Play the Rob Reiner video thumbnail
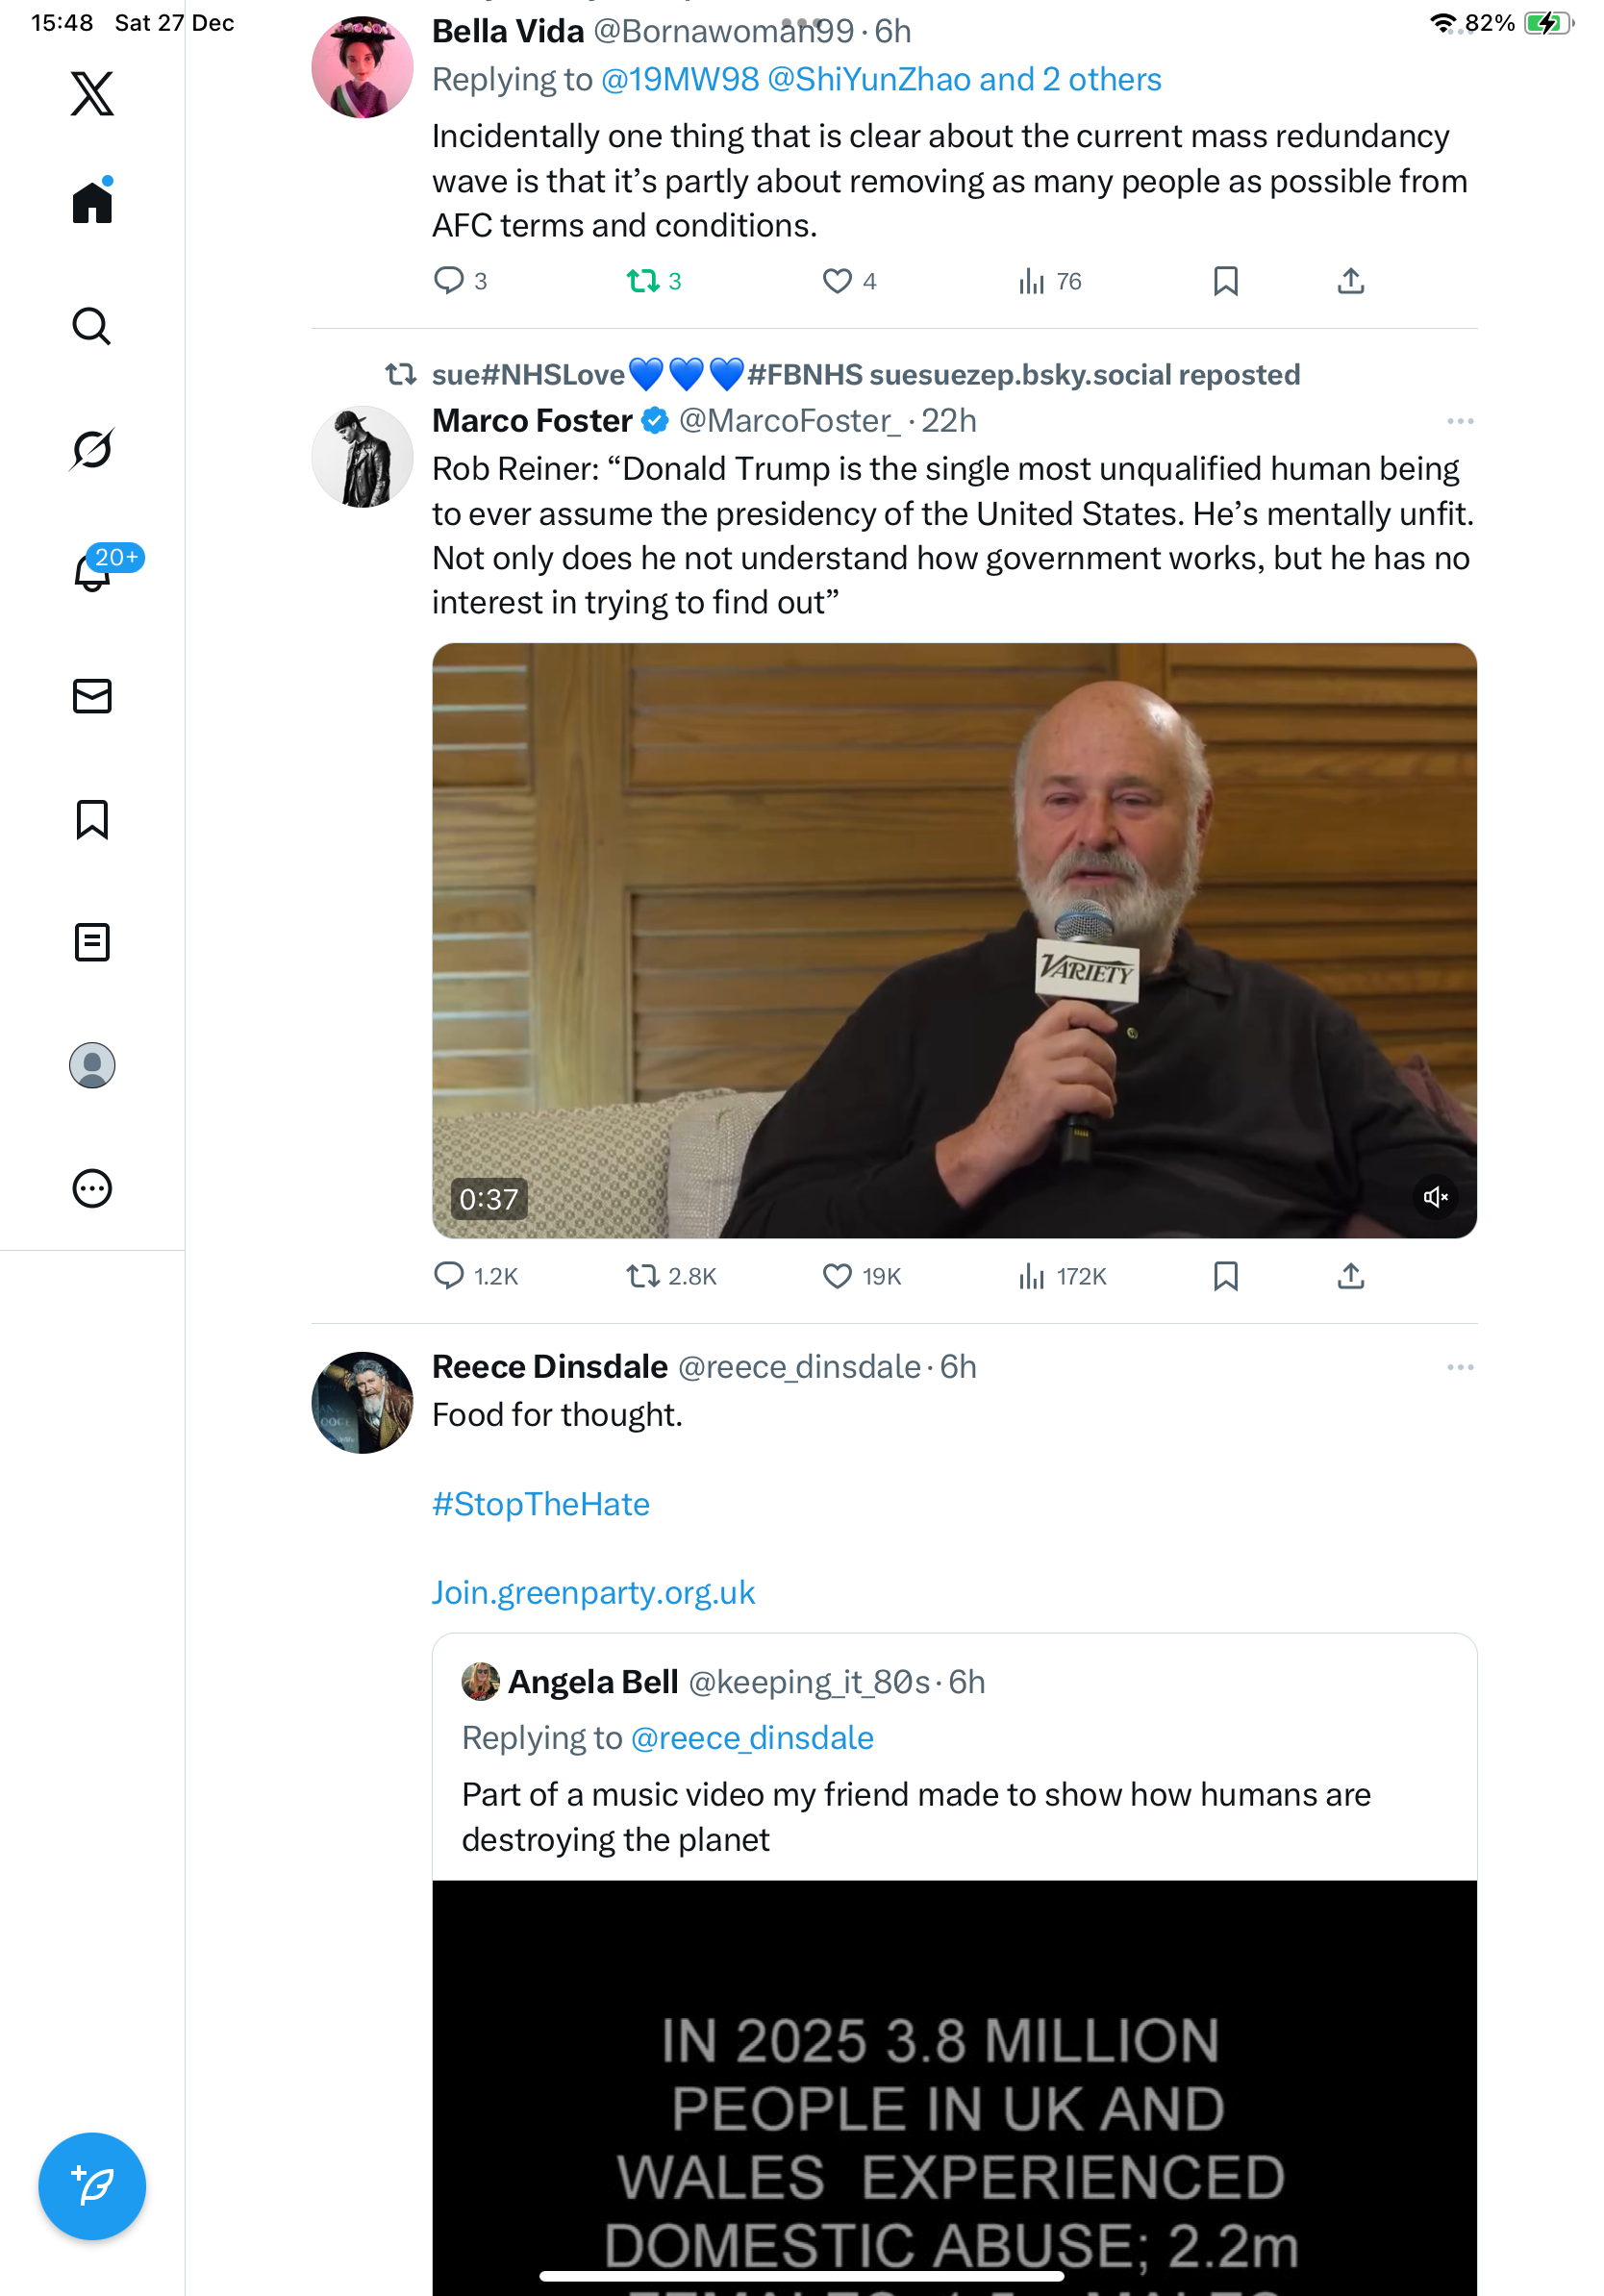1604x2296 pixels. coord(953,940)
